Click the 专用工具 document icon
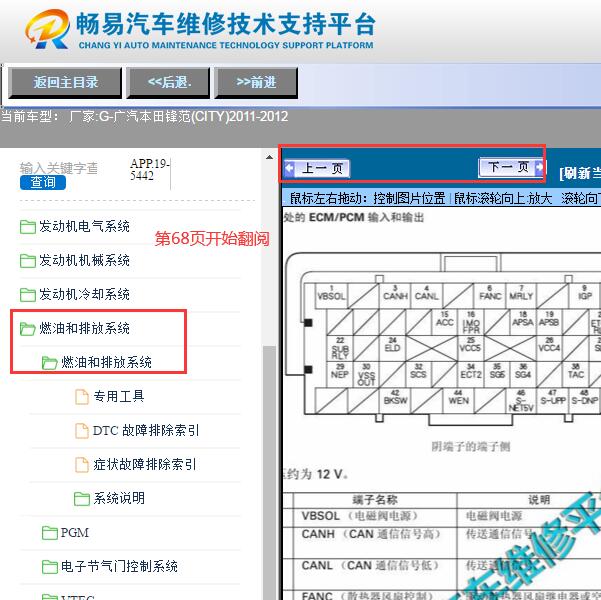Viewport: 601px width, 600px height. point(81,396)
